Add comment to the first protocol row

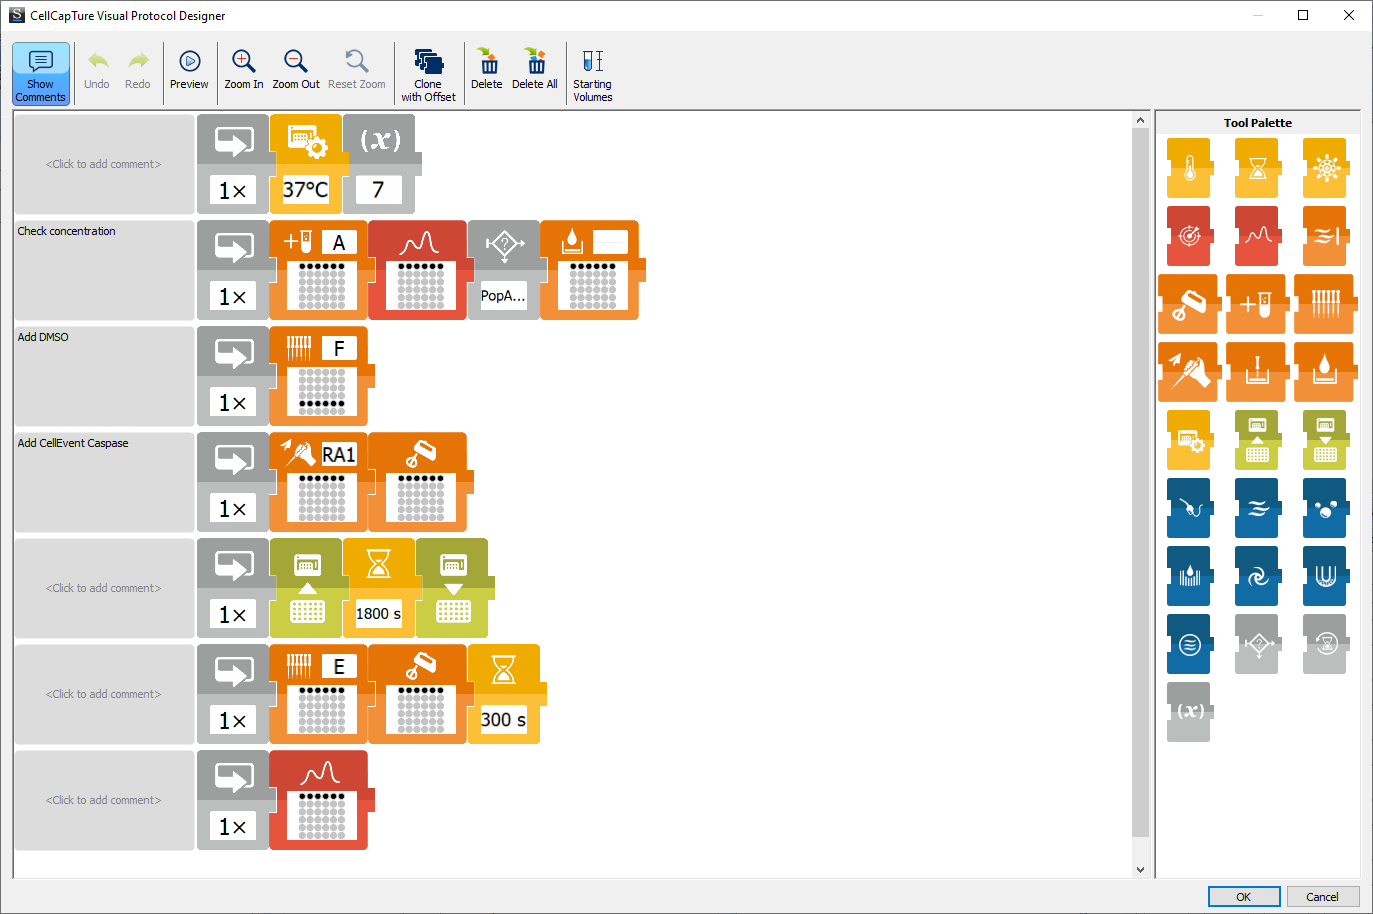pyautogui.click(x=104, y=164)
